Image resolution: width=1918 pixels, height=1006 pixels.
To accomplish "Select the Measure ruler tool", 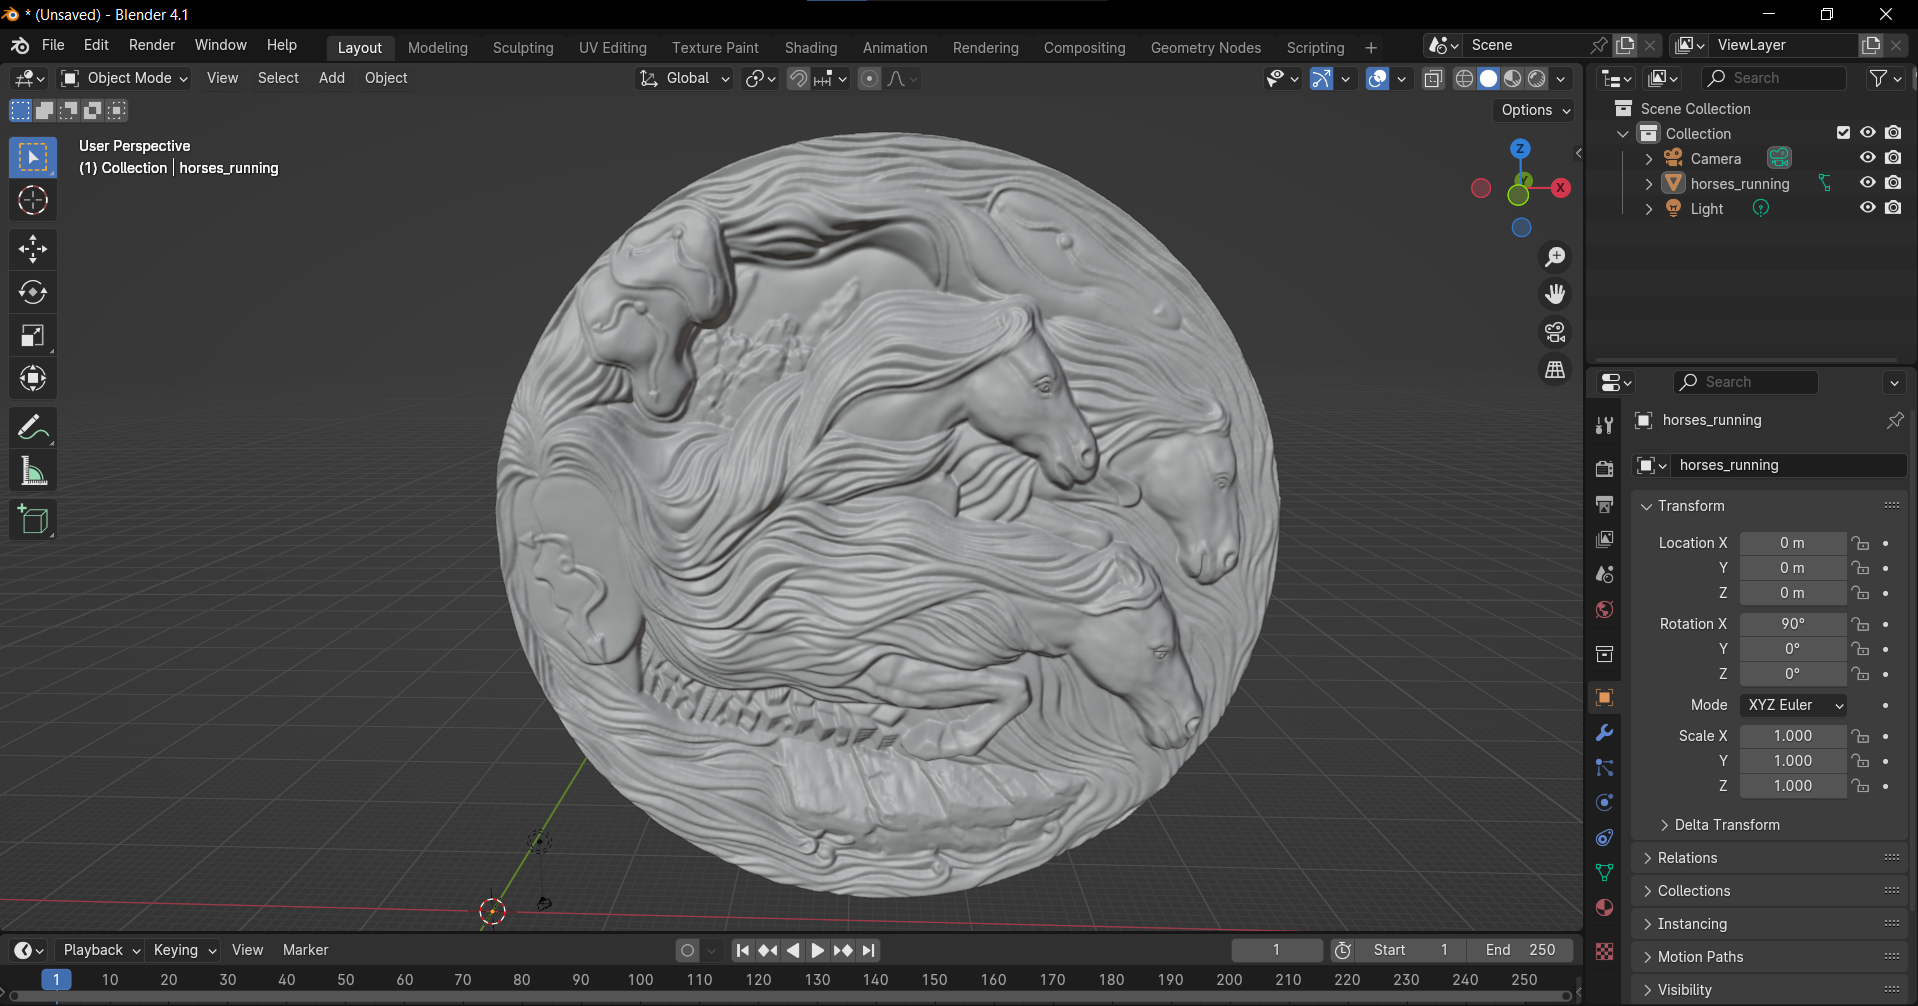I will (x=32, y=471).
